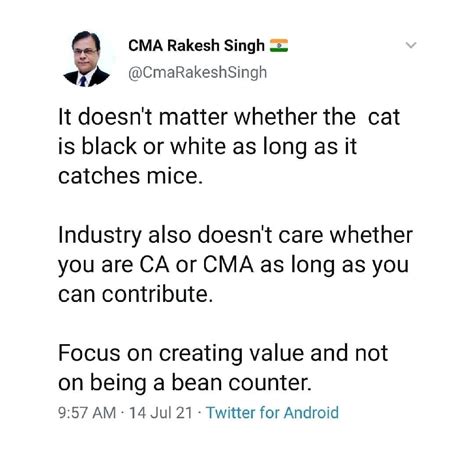Click the word "Android" in the source label

coord(311,413)
